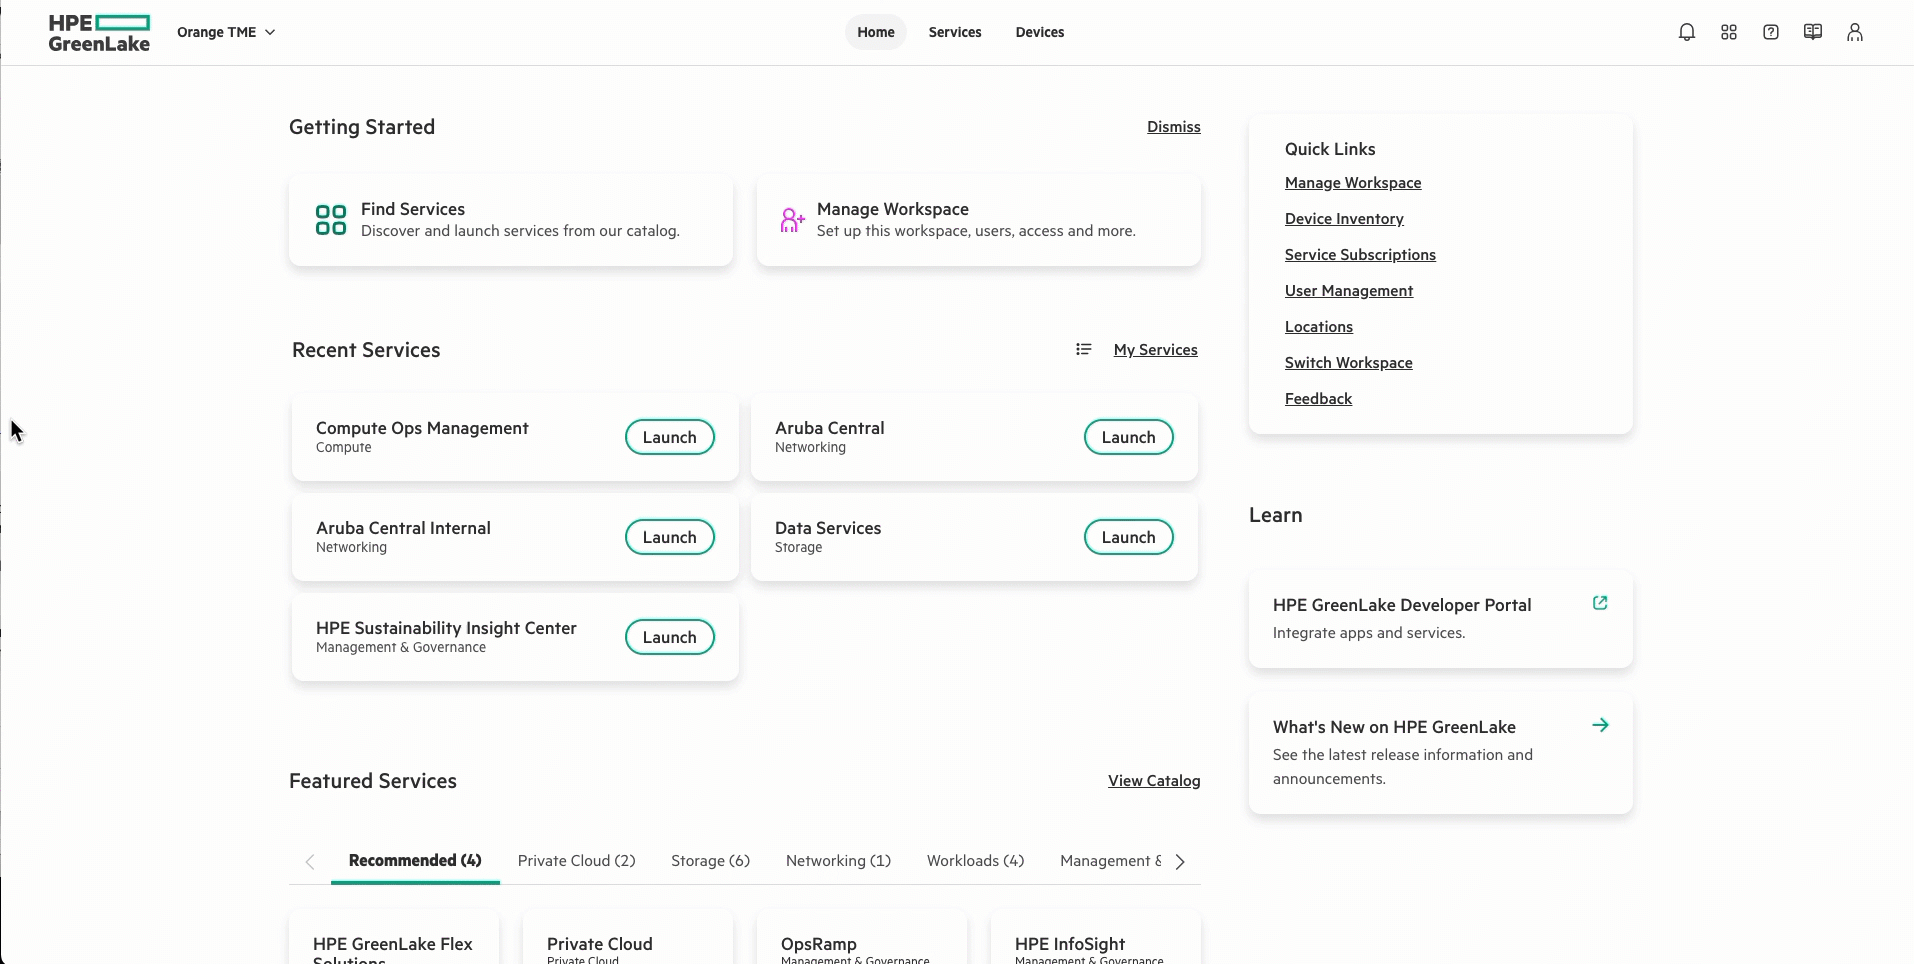Open the My Services link
Viewport: 1914px width, 964px height.
[x=1156, y=350]
